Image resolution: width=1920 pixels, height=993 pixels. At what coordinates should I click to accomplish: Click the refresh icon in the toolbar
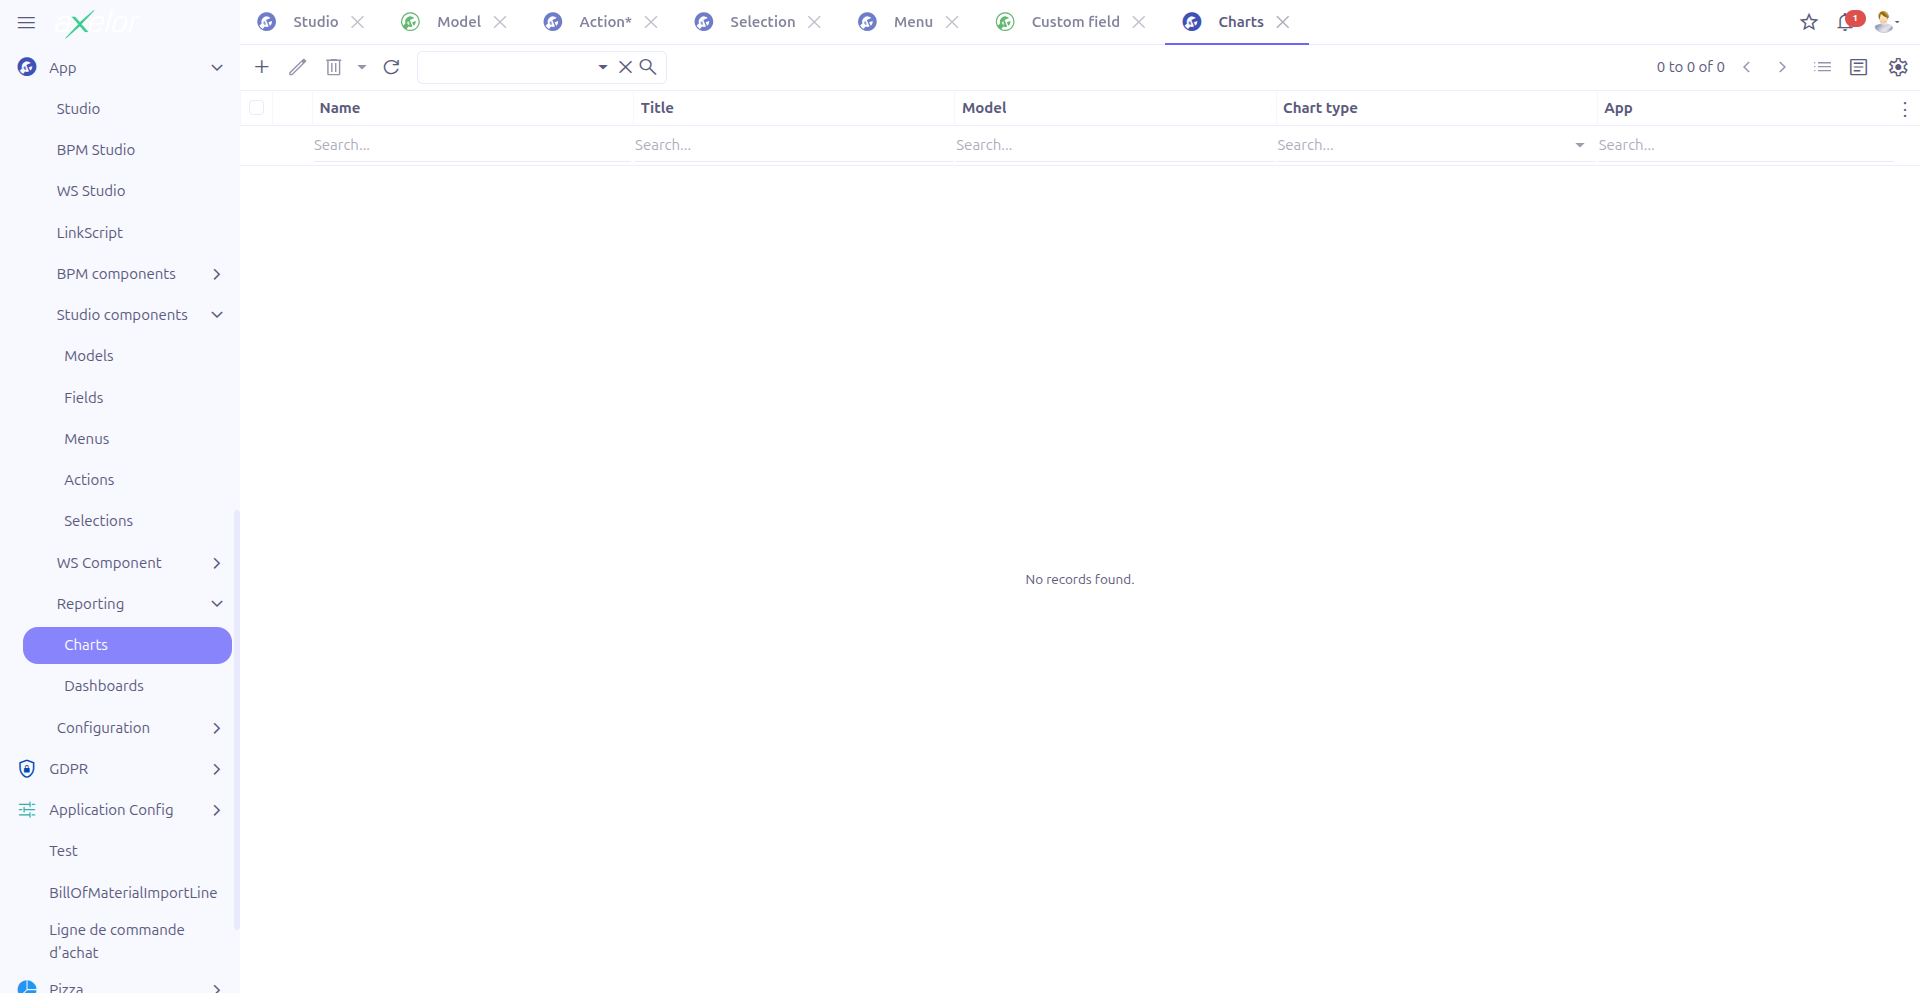[392, 67]
